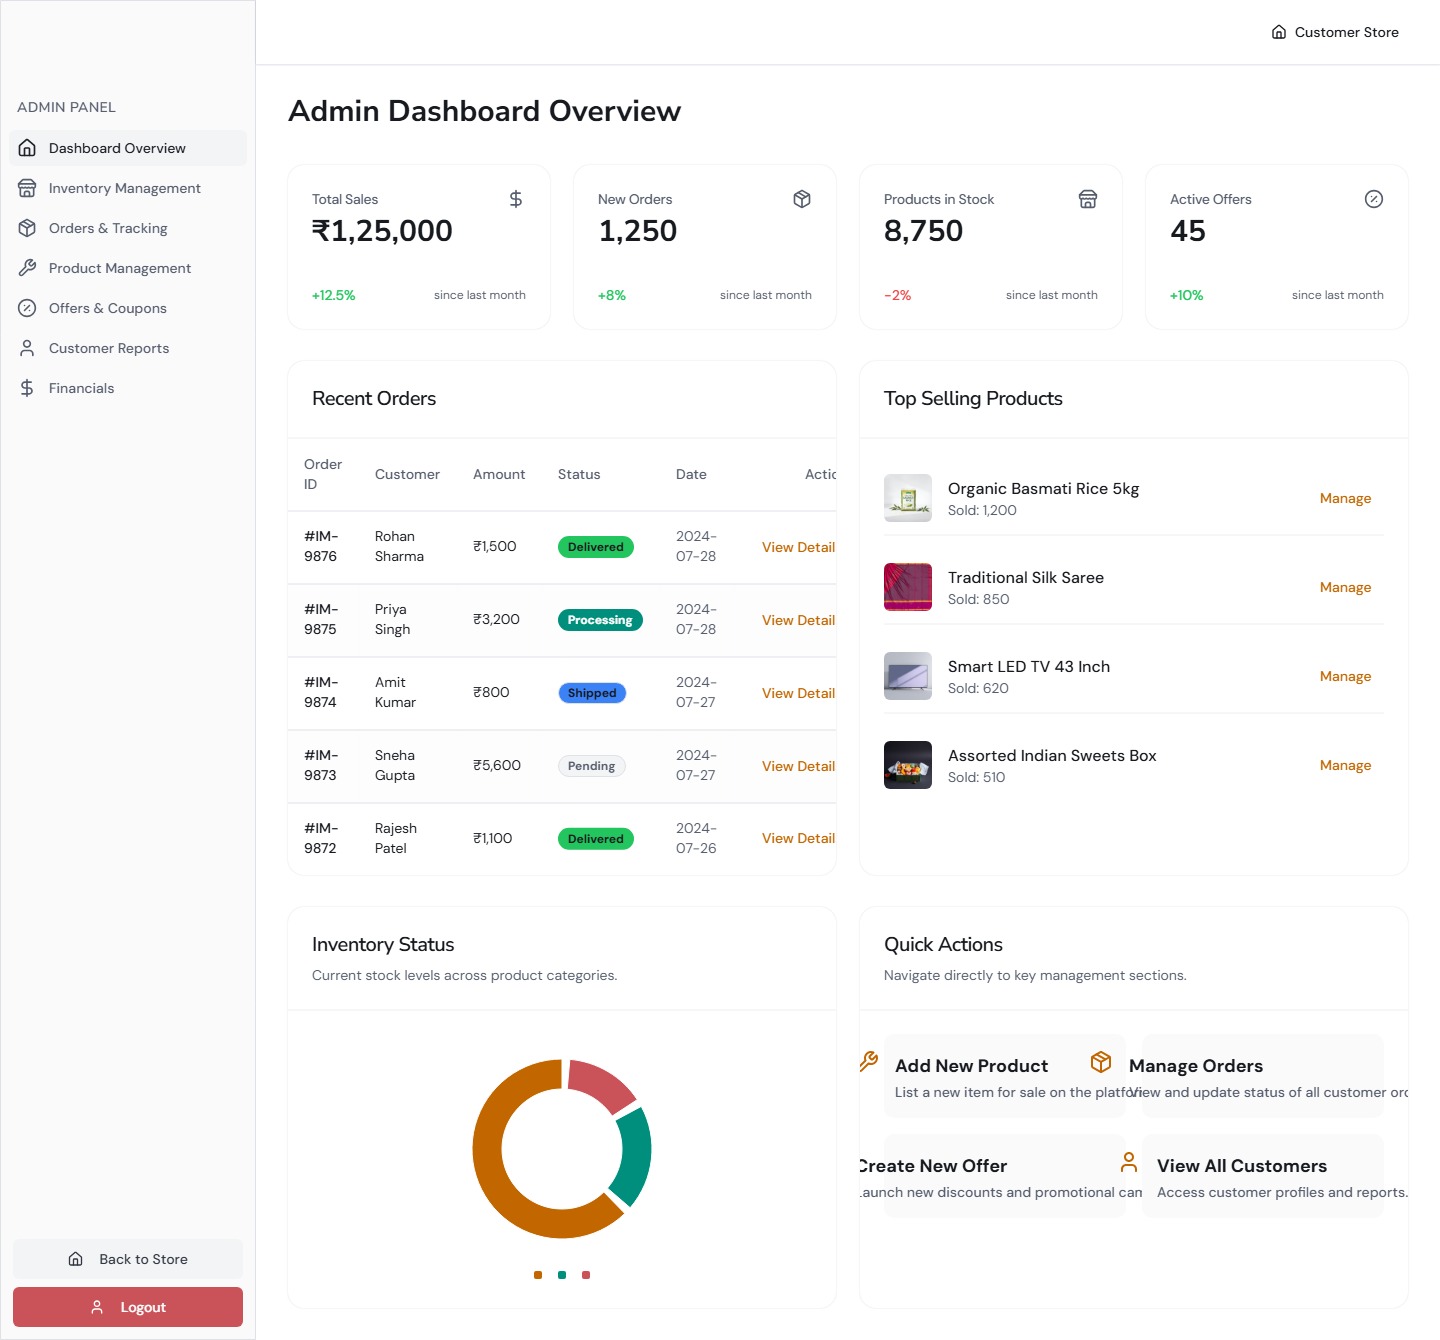Click the dollar icon in Total Sales card
The height and width of the screenshot is (1340, 1440).
click(x=516, y=199)
